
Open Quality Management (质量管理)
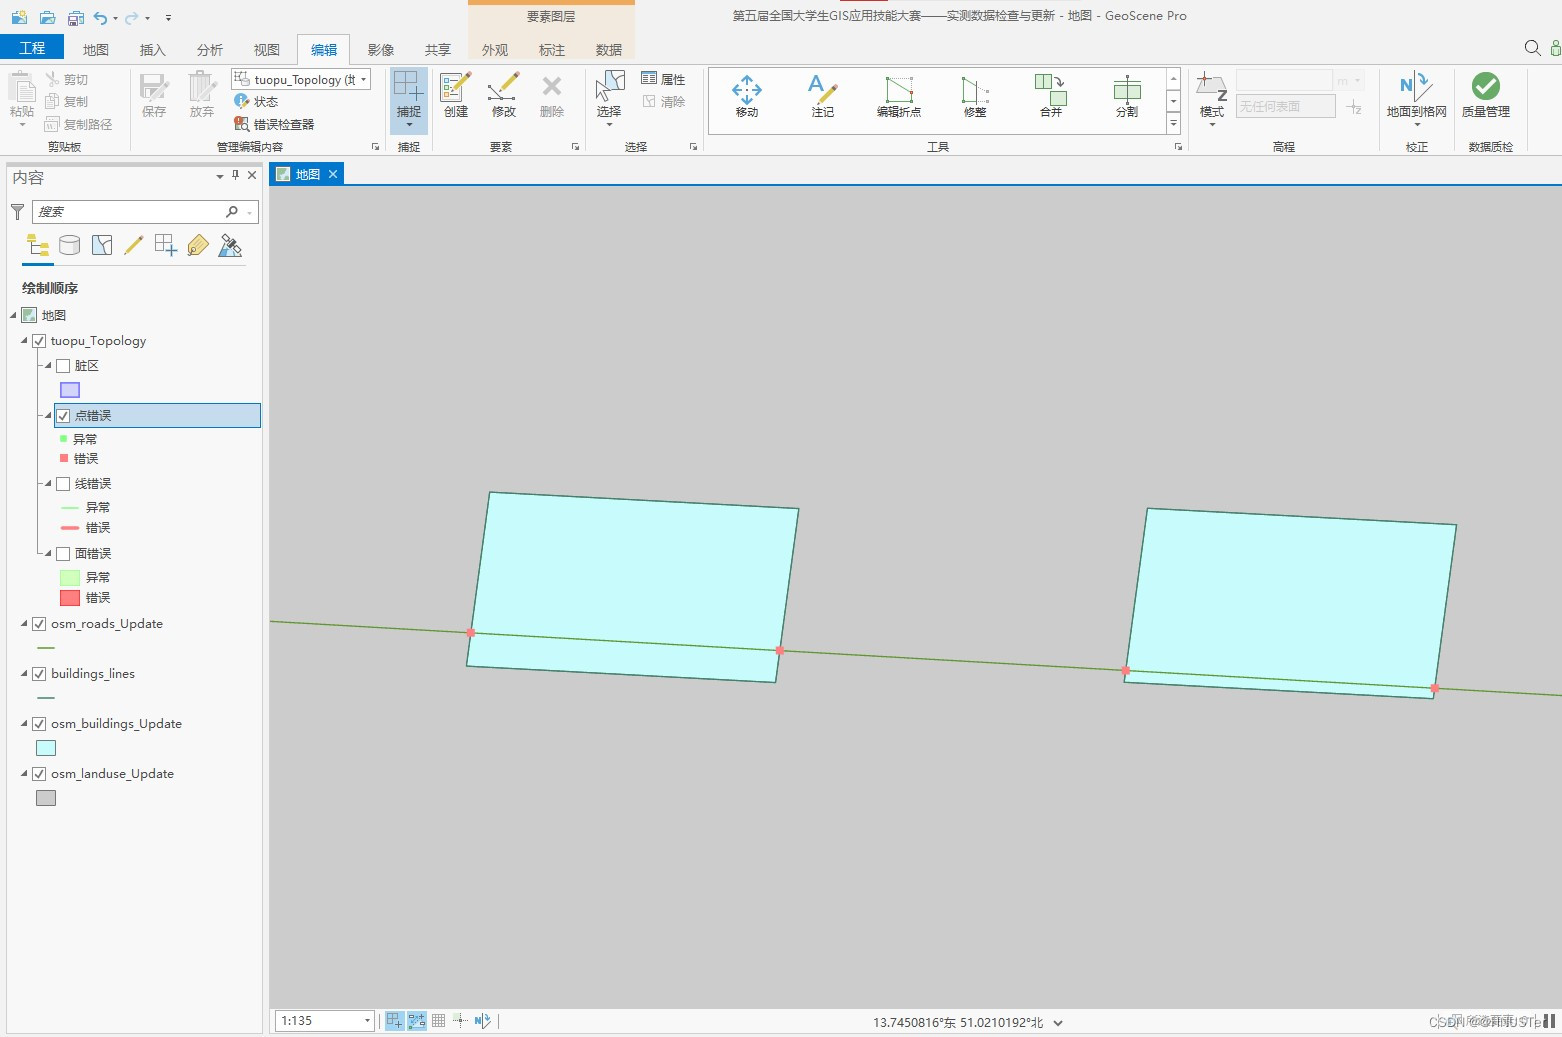tap(1485, 97)
